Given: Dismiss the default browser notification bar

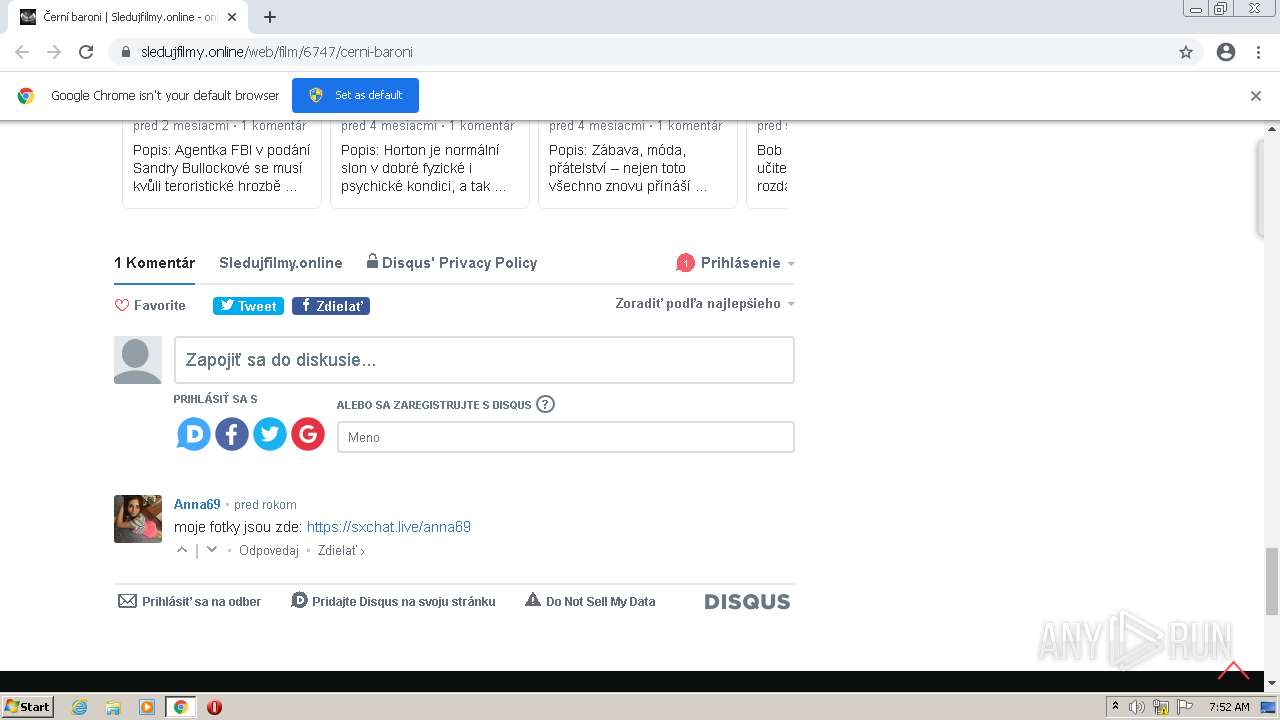Looking at the screenshot, I should (x=1256, y=96).
